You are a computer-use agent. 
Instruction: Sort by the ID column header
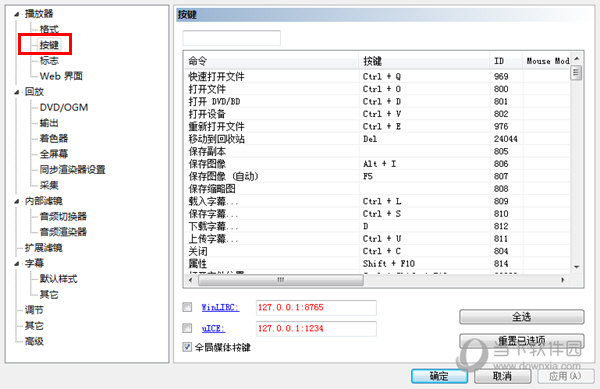[506, 61]
